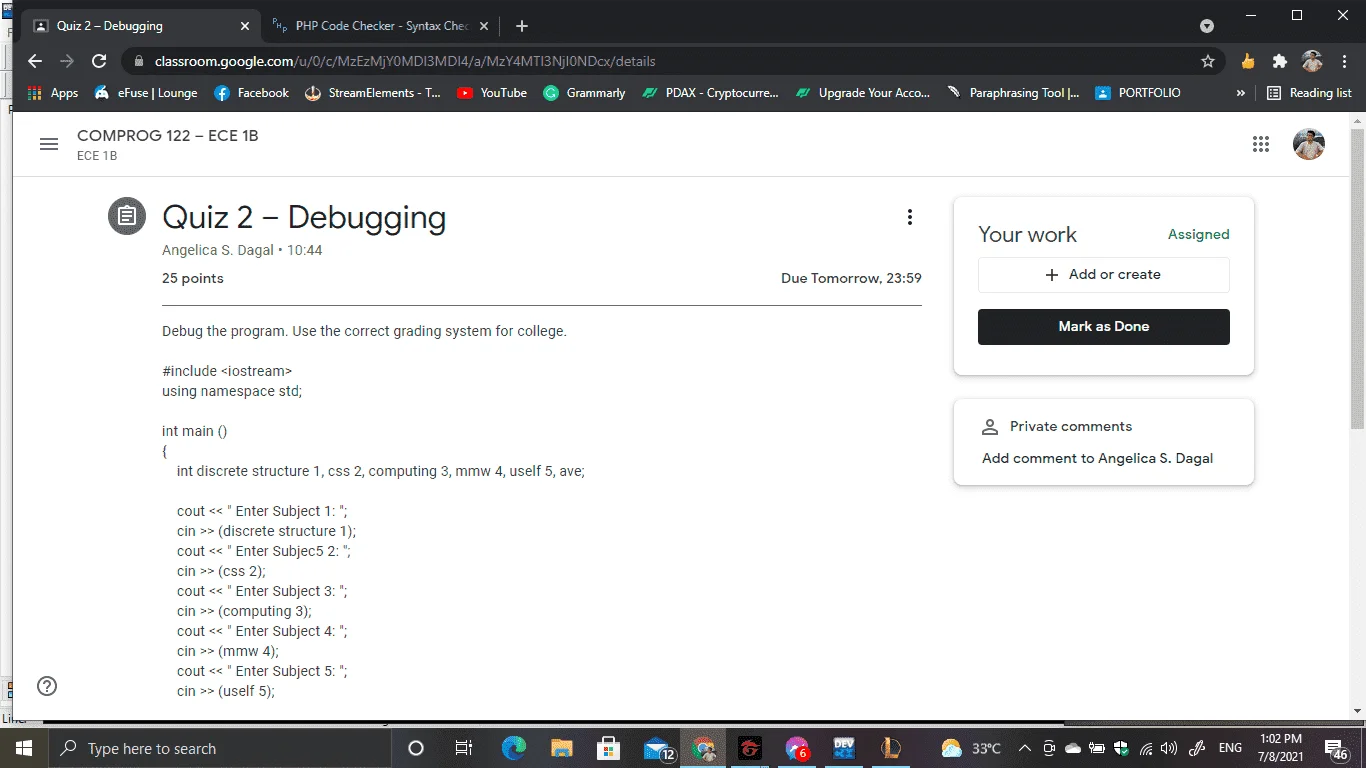The width and height of the screenshot is (1366, 768).
Task: Show more bookmarks with the chevron
Action: (x=1241, y=93)
